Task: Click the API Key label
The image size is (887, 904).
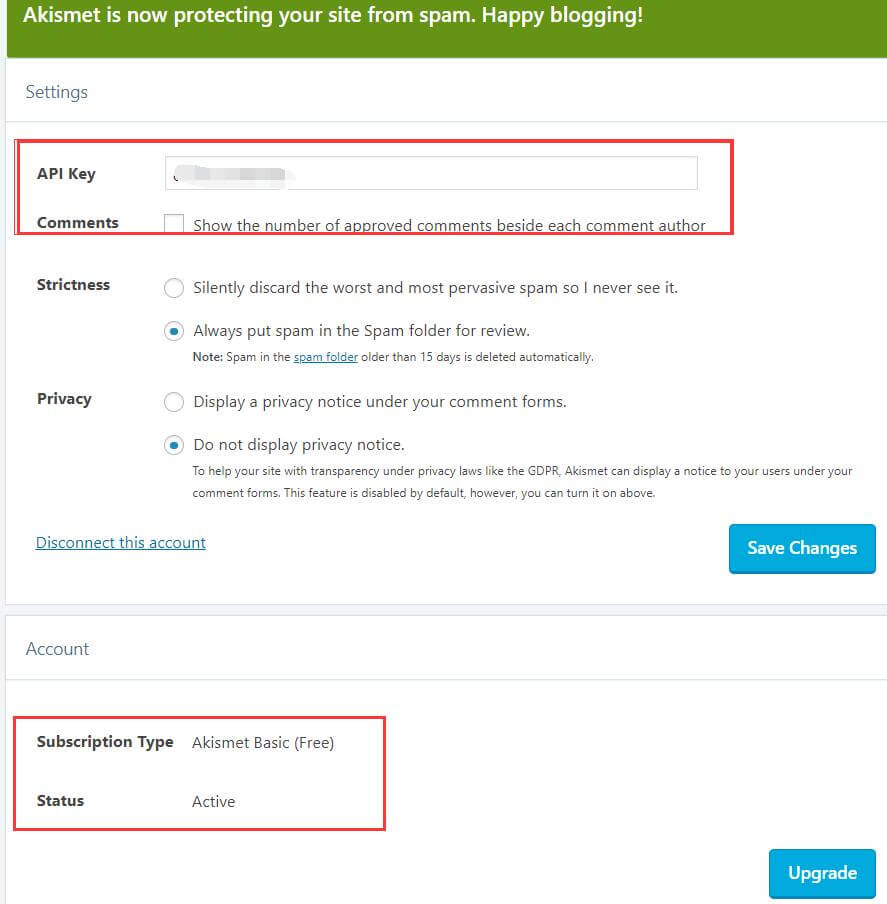Action: pyautogui.click(x=66, y=174)
